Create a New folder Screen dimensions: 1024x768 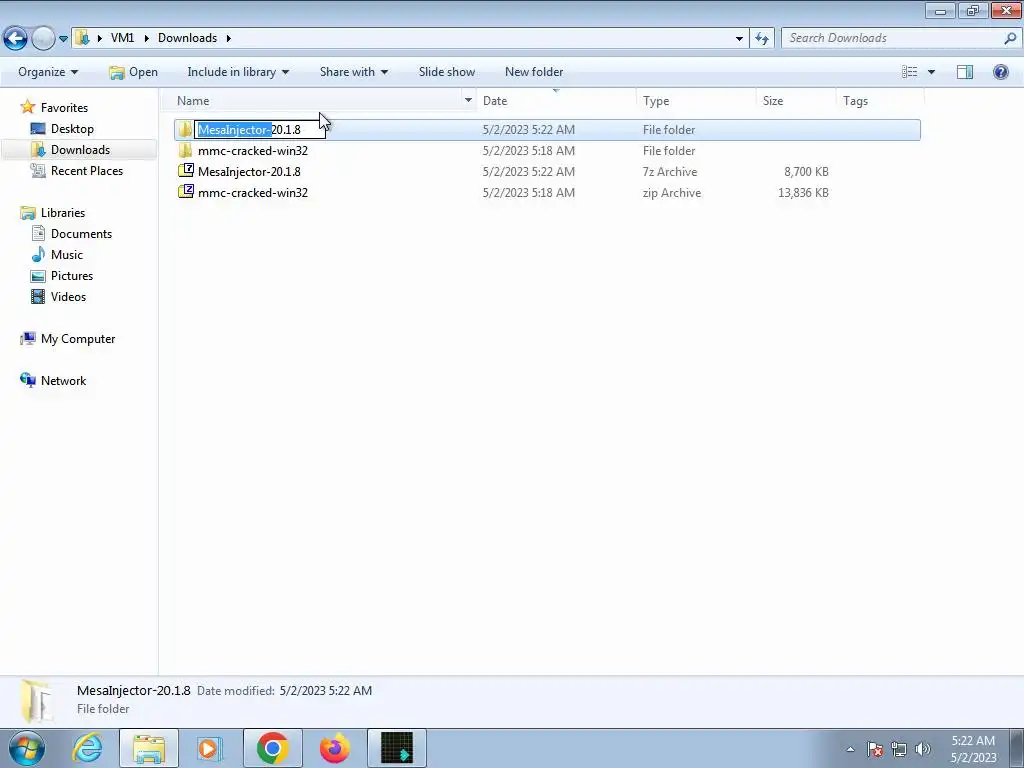pyautogui.click(x=534, y=72)
